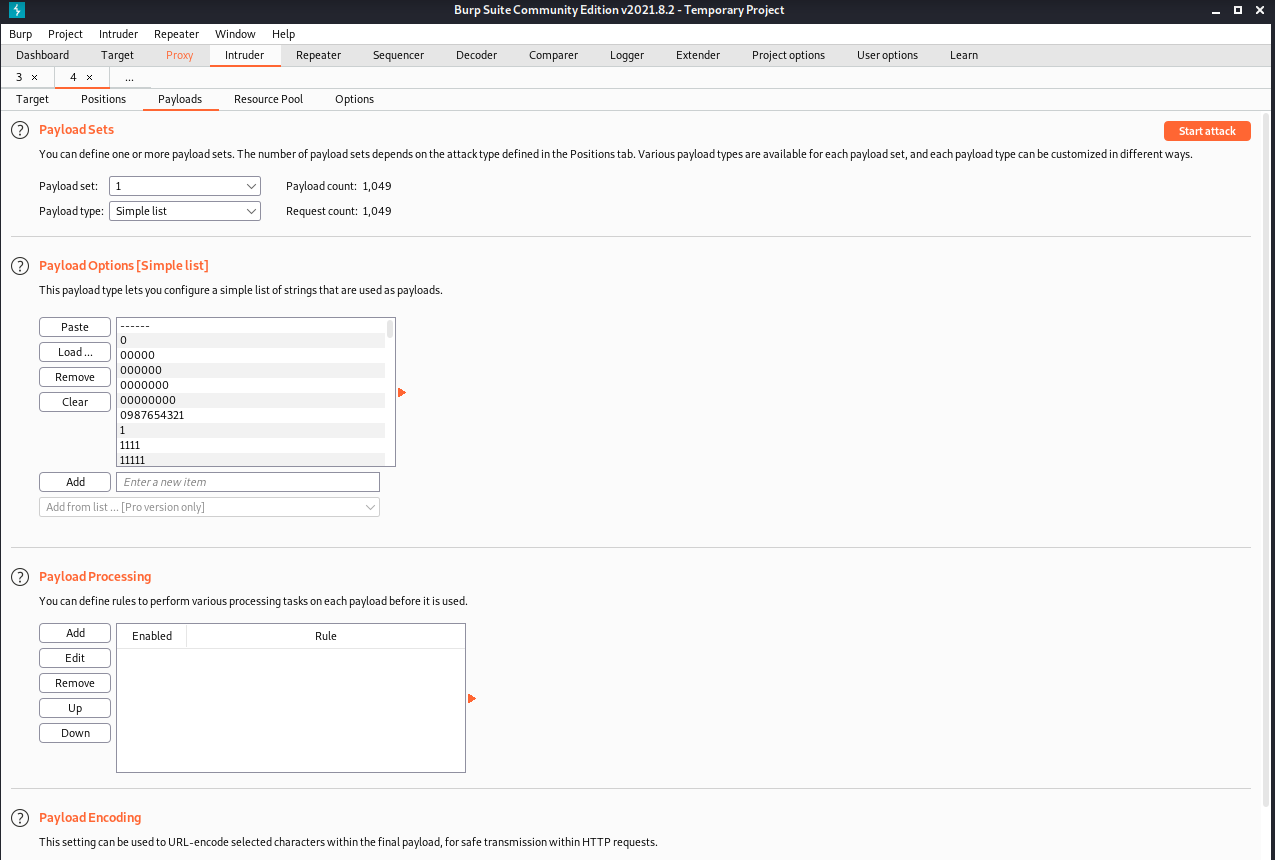Switch to main Target tab
The width and height of the screenshot is (1275, 860).
point(117,55)
